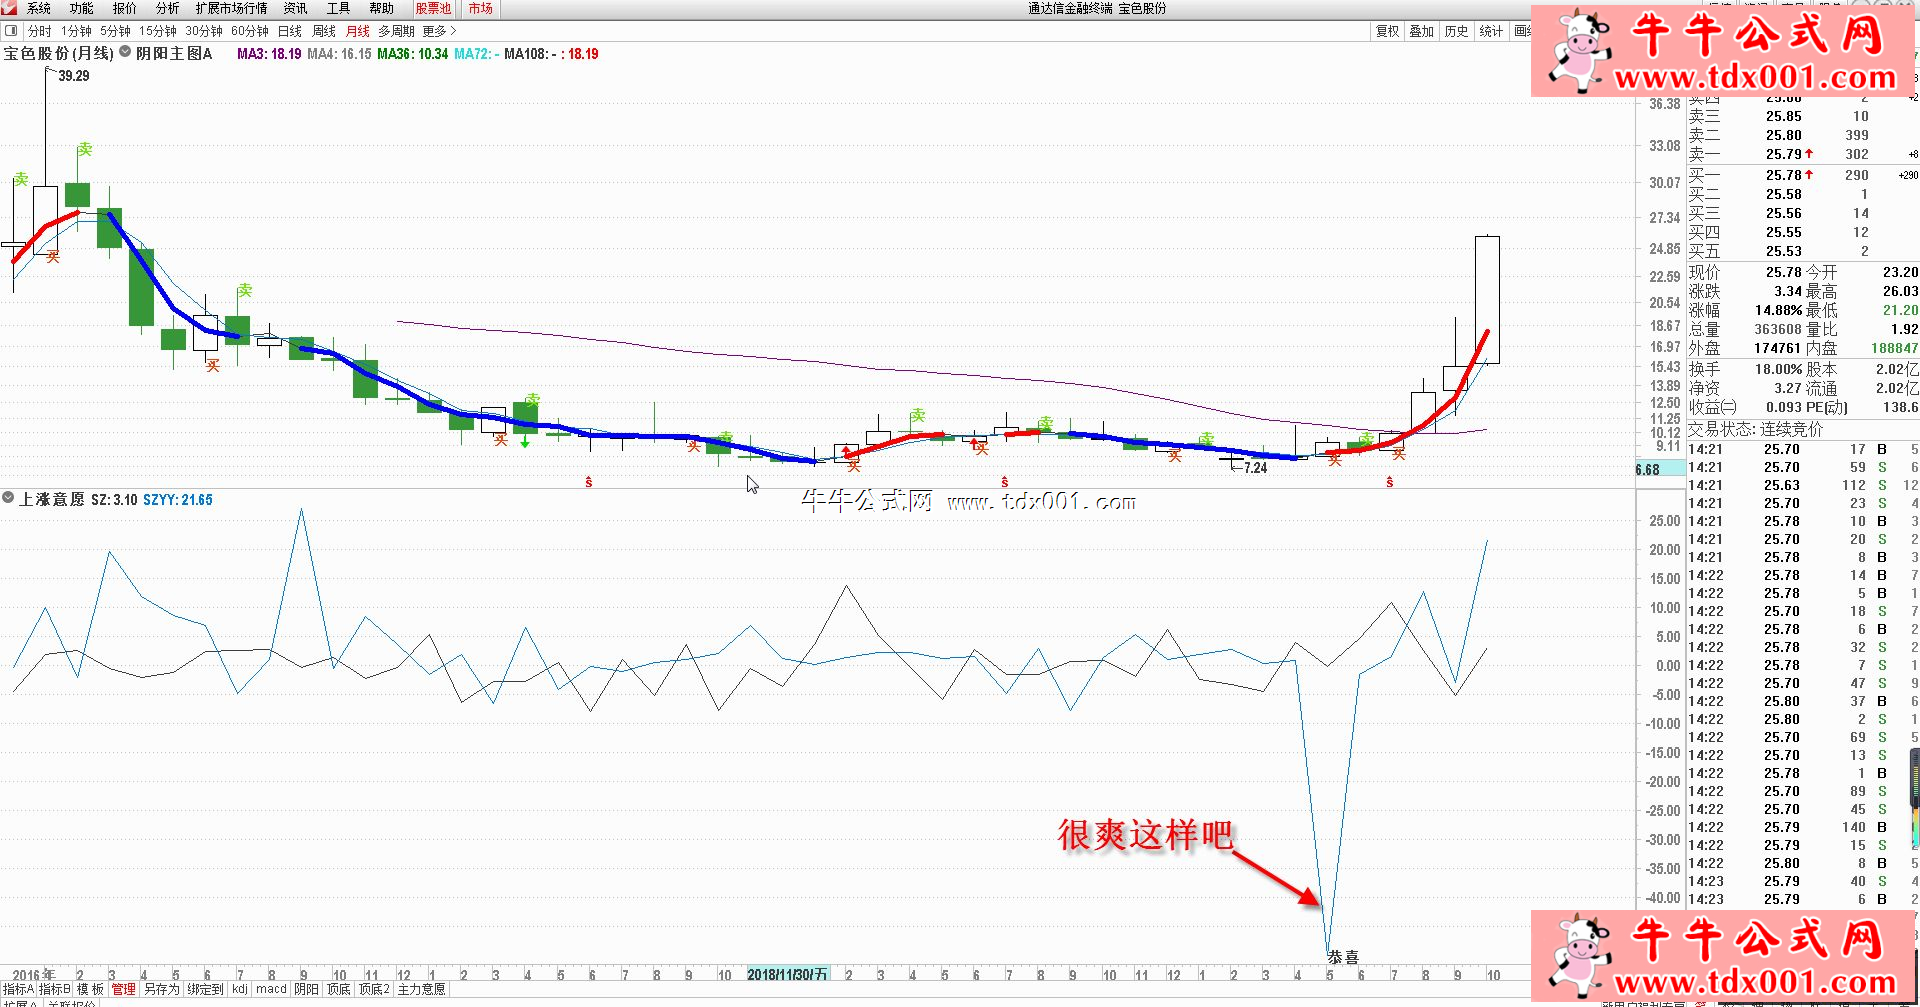Screen dimensions: 1920x1007
Task: Select the 顶底2 indicator tab
Action: 374,989
